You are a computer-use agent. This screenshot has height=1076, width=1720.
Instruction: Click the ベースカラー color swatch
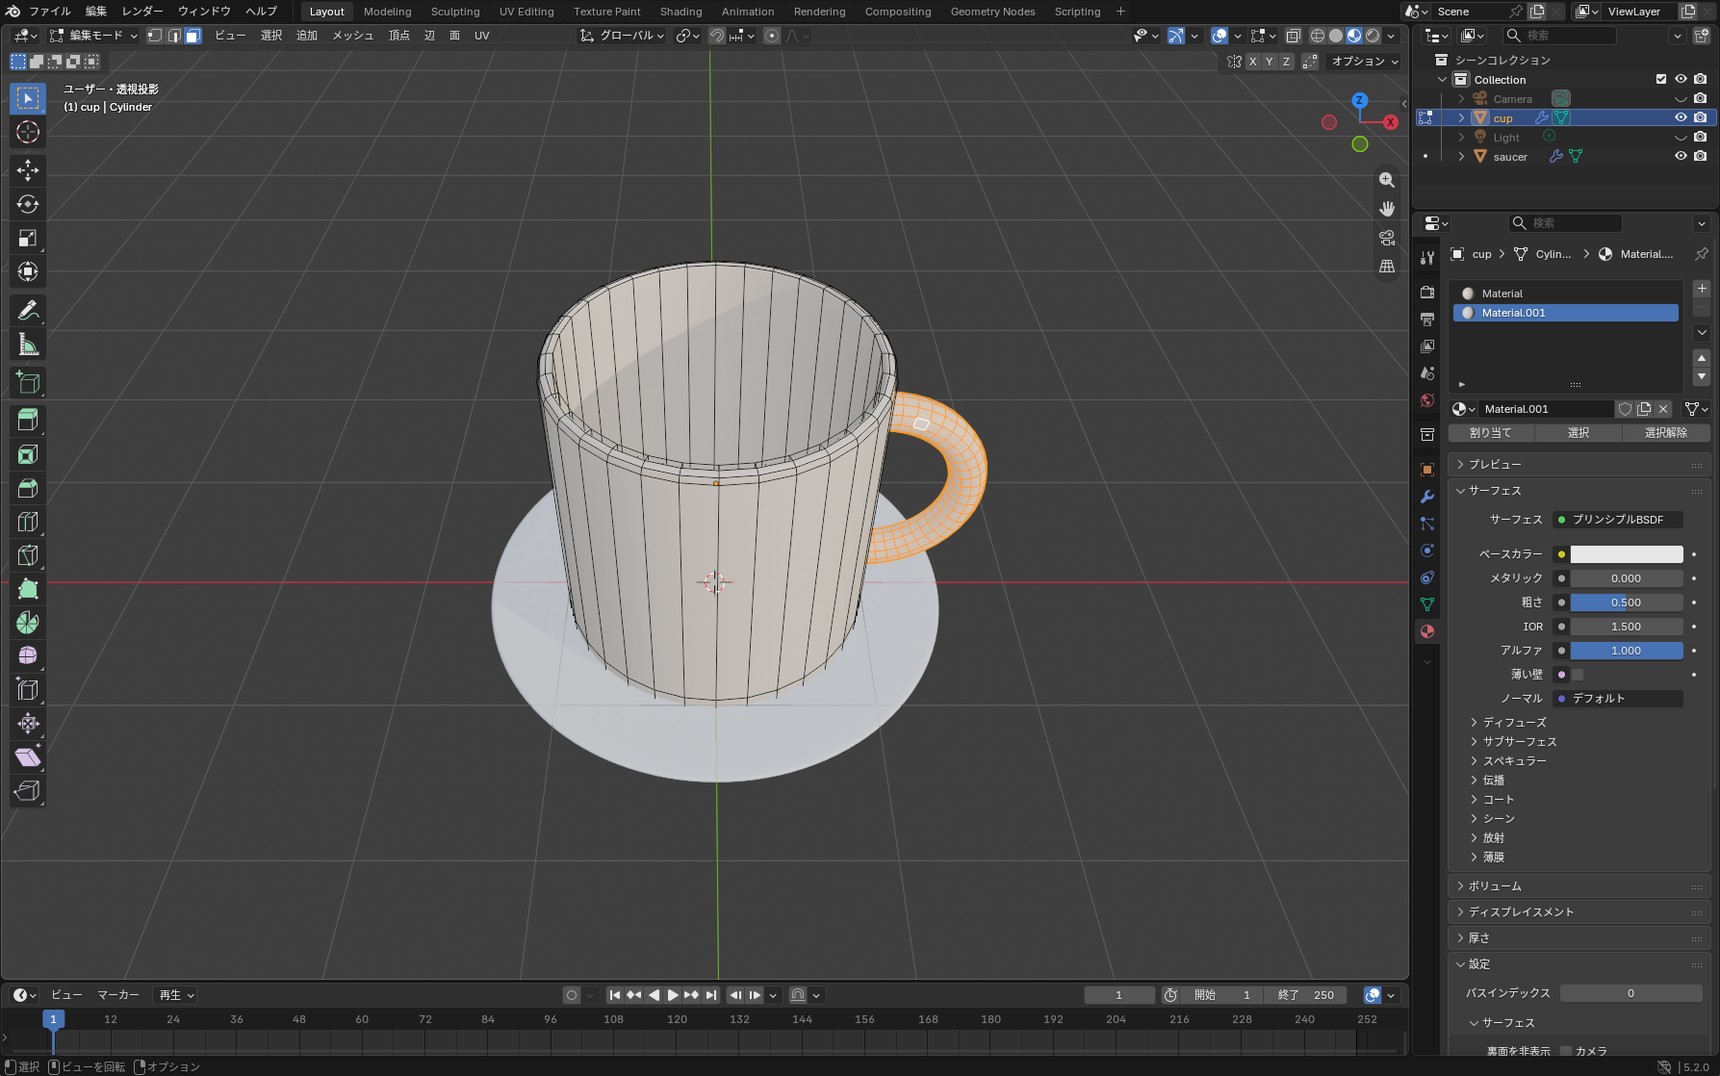pos(1626,554)
